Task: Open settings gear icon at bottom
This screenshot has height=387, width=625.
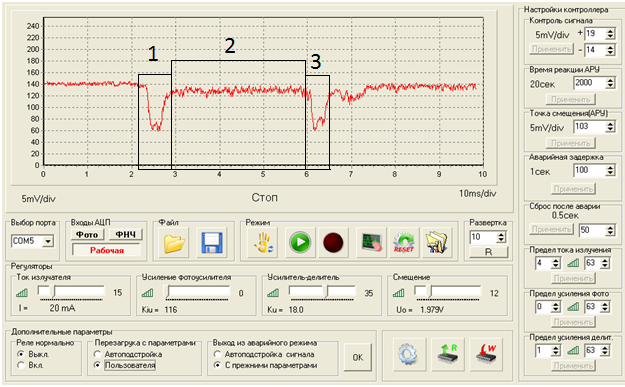Action: pos(408,354)
